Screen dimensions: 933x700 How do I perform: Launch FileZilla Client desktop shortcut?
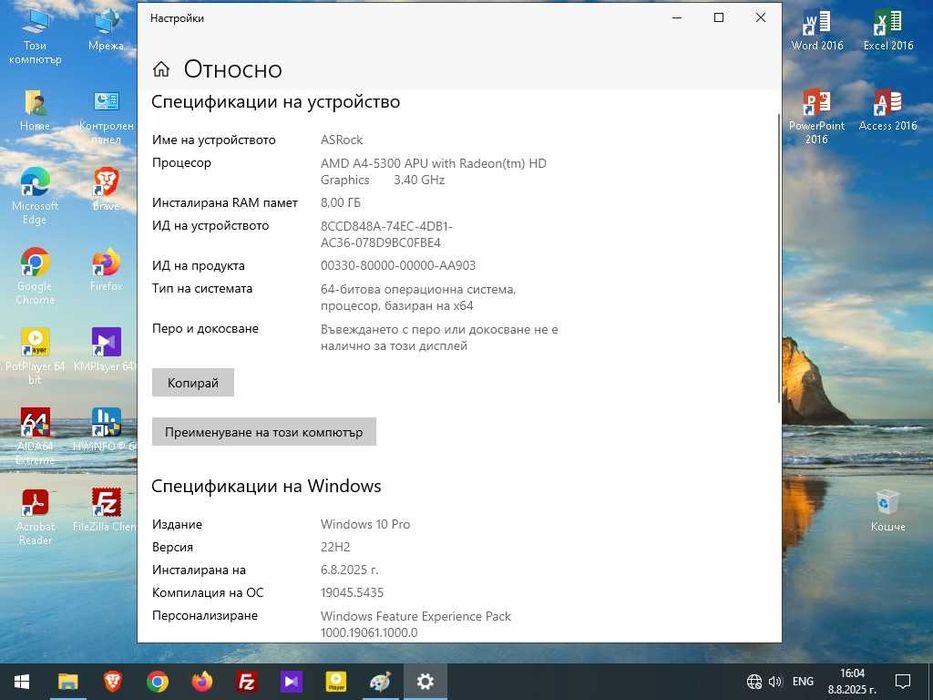click(106, 510)
